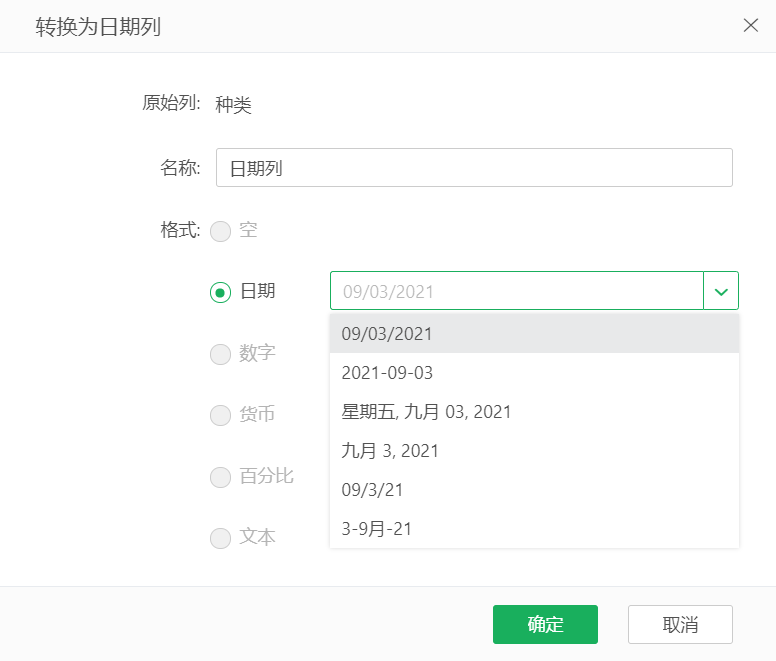Viewport: 776px width, 661px height.
Task: Select the 空 format radio button
Action: coord(220,231)
